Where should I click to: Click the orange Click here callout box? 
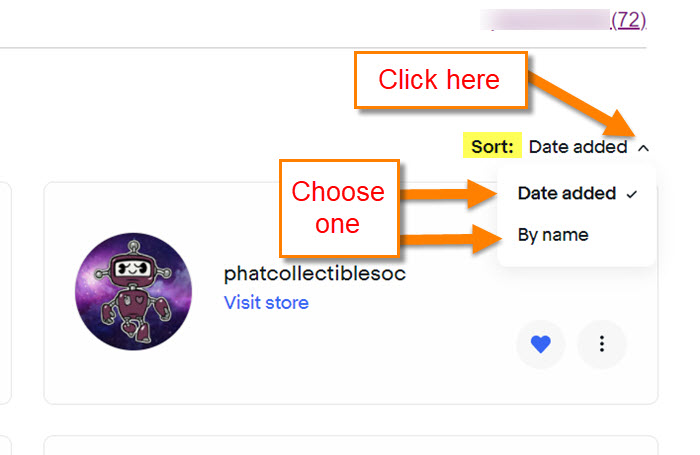pos(441,80)
